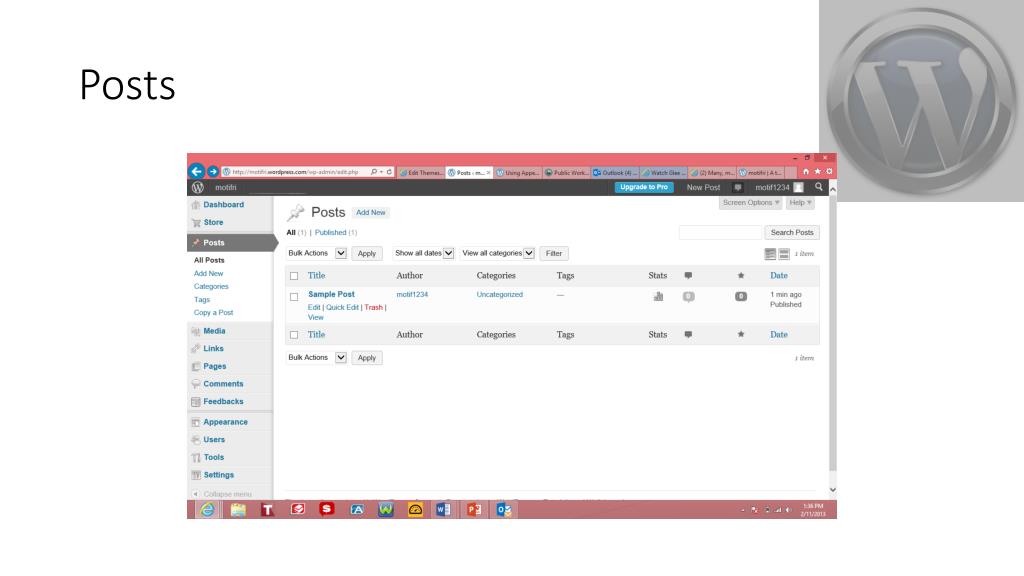Open Tools in the sidebar
The image size is (1024, 576).
214,457
